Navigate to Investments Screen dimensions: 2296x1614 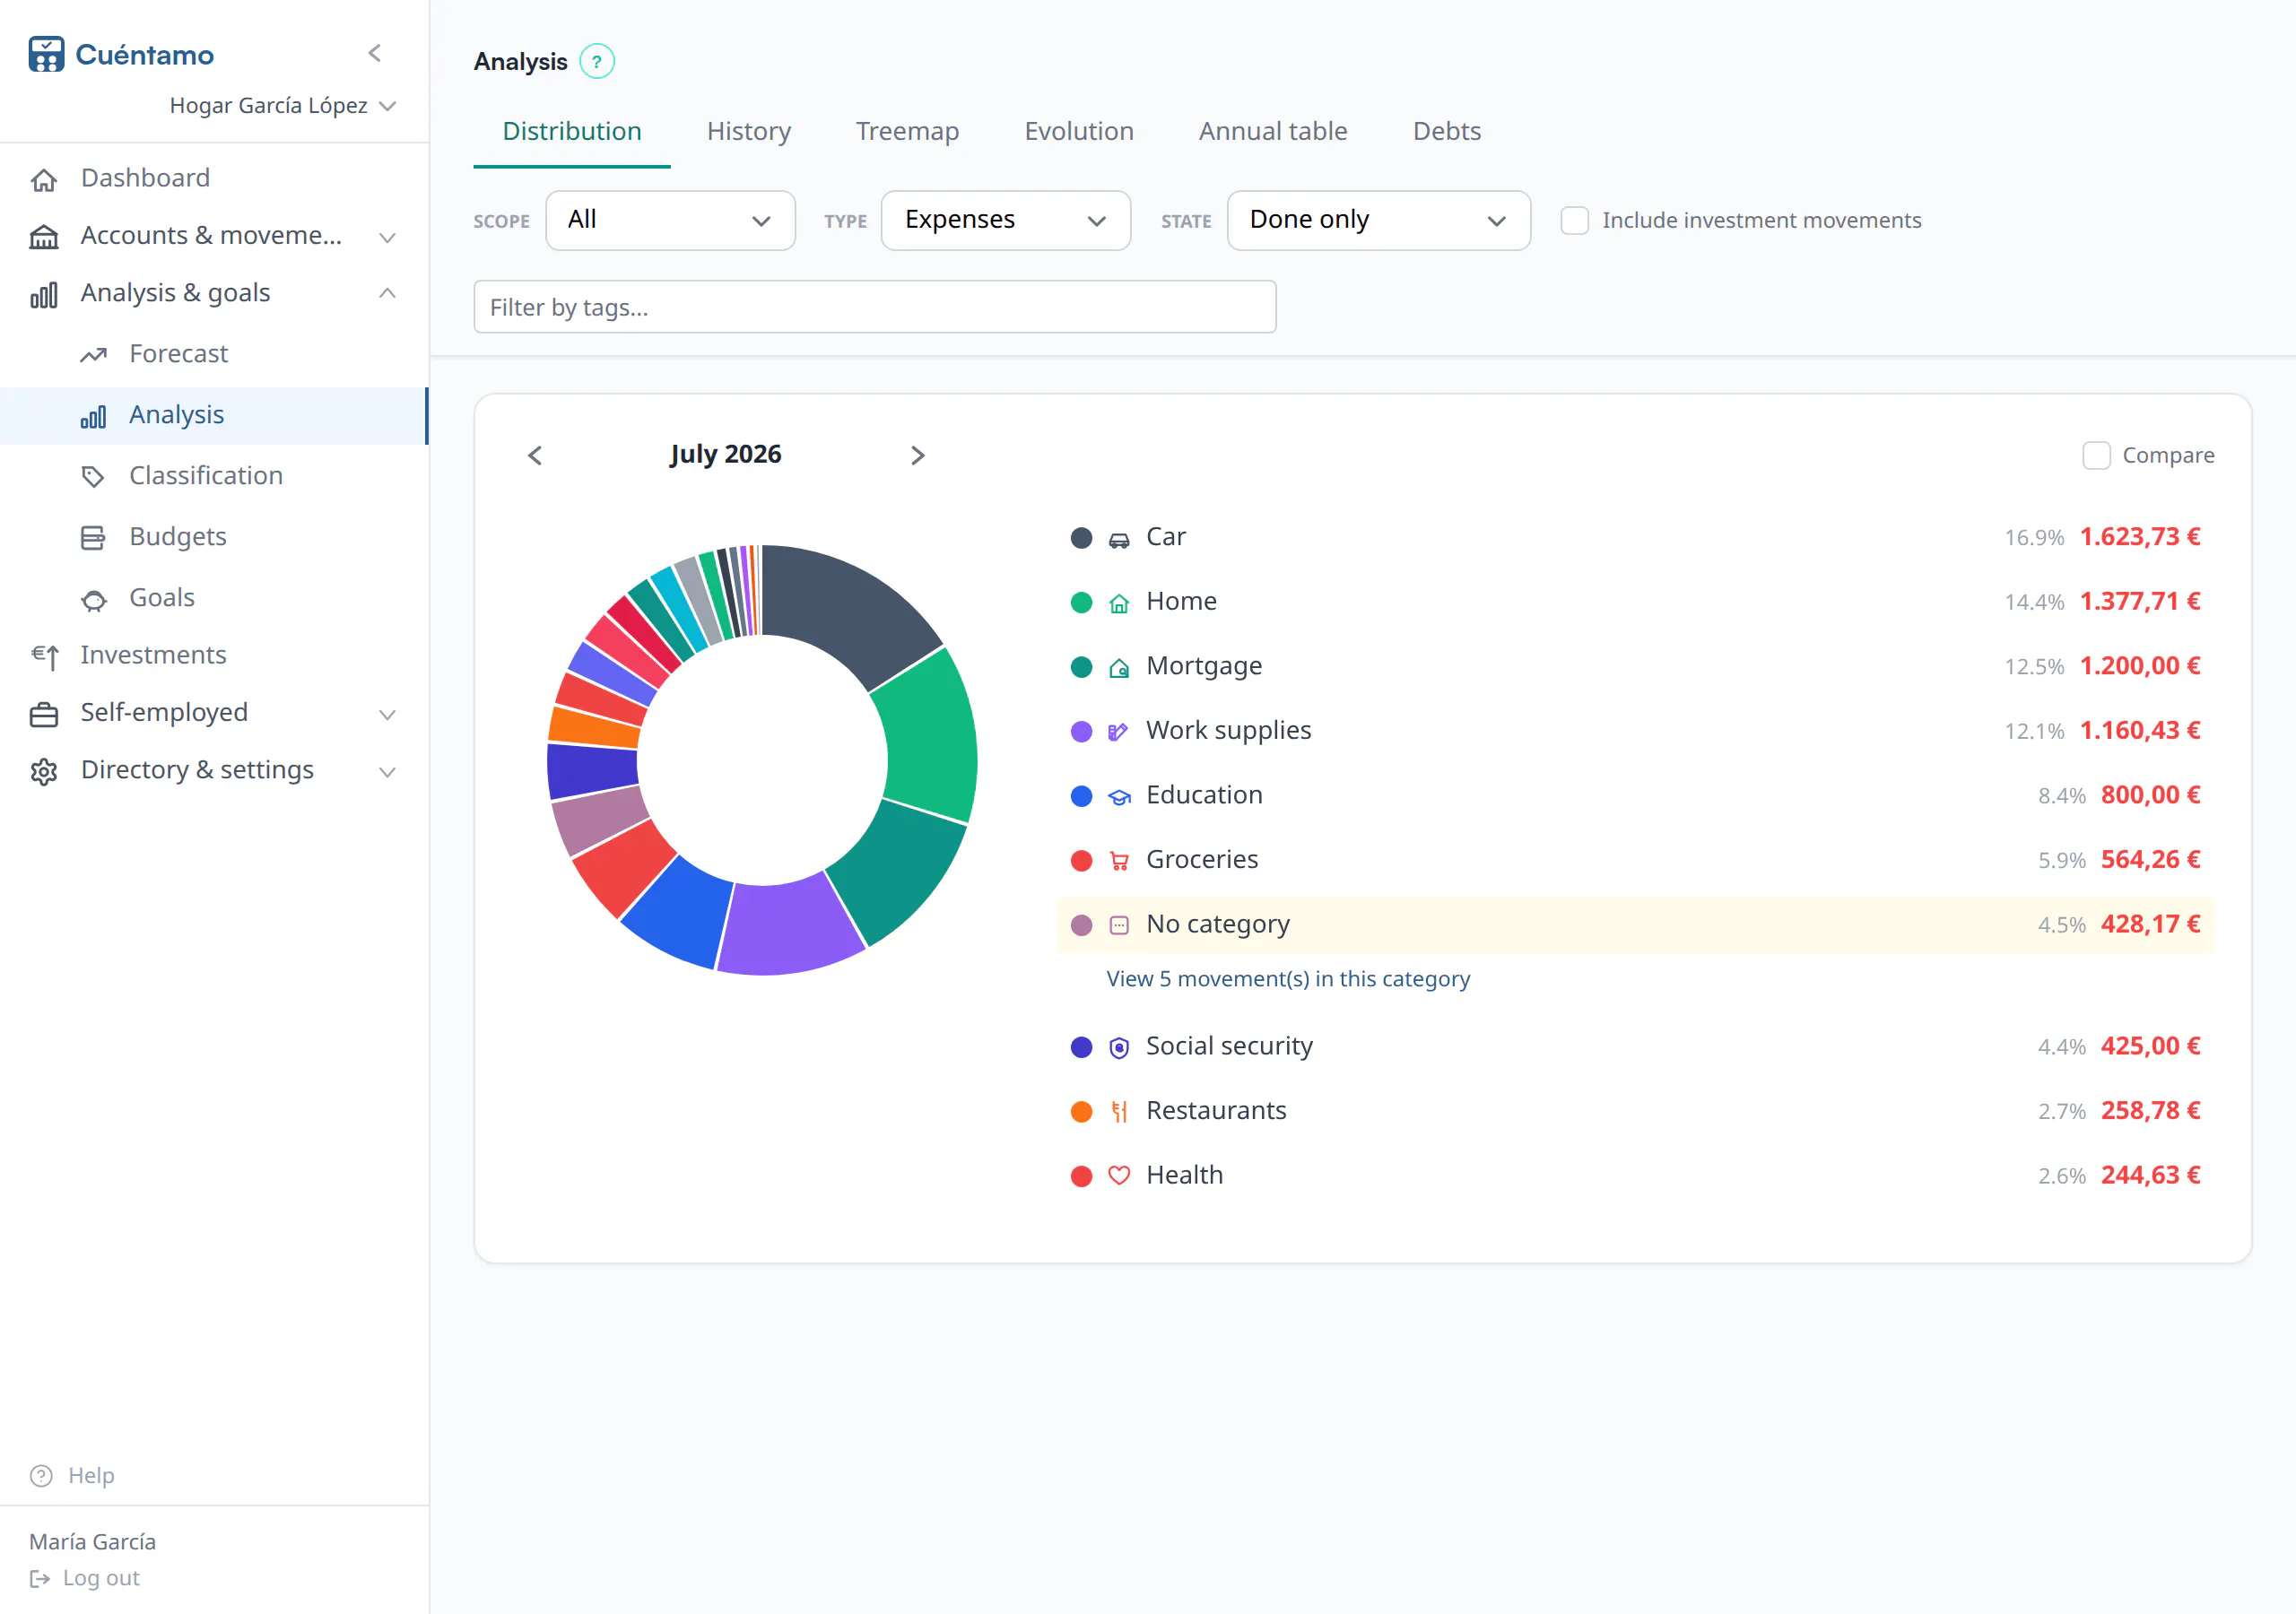(214, 655)
